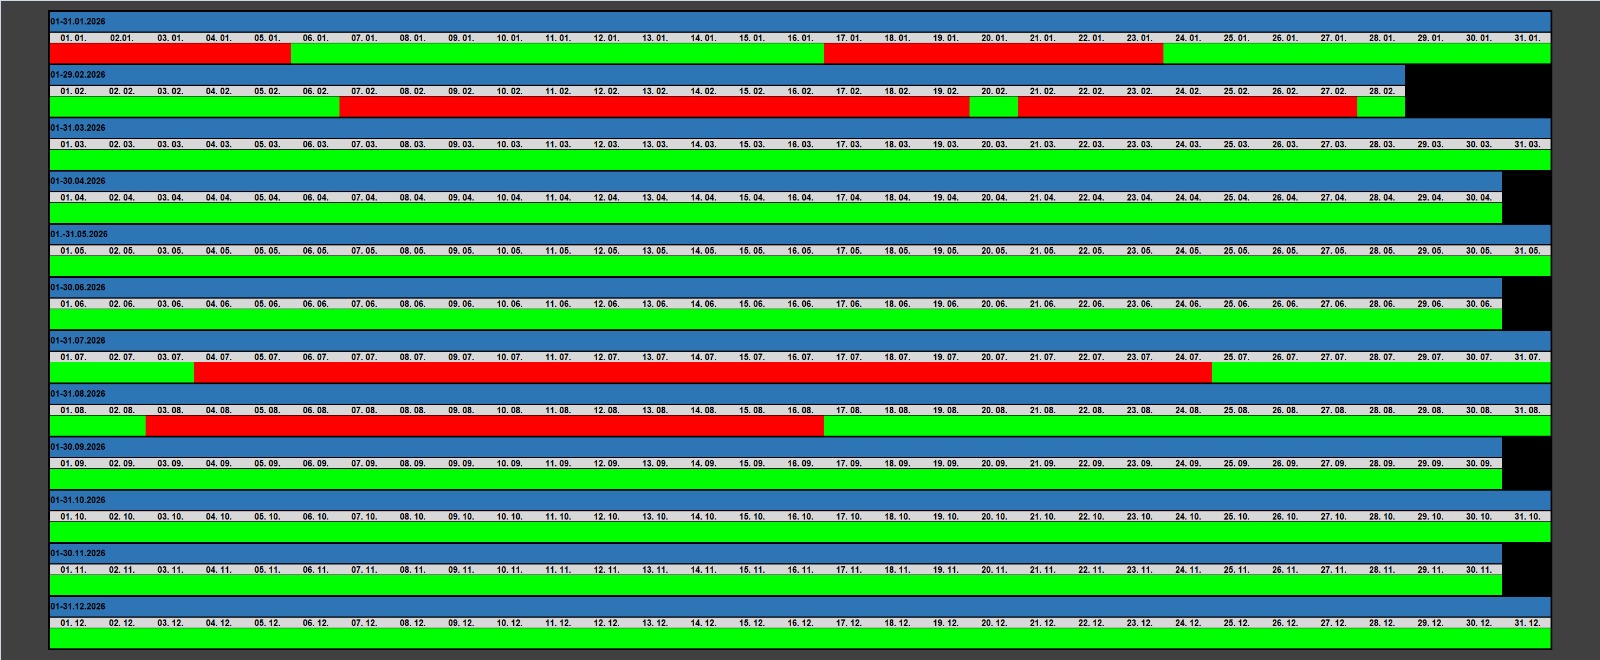This screenshot has width=1600, height=660.
Task: Click the 01-31.01.2026 January header bar
Action: (800, 21)
